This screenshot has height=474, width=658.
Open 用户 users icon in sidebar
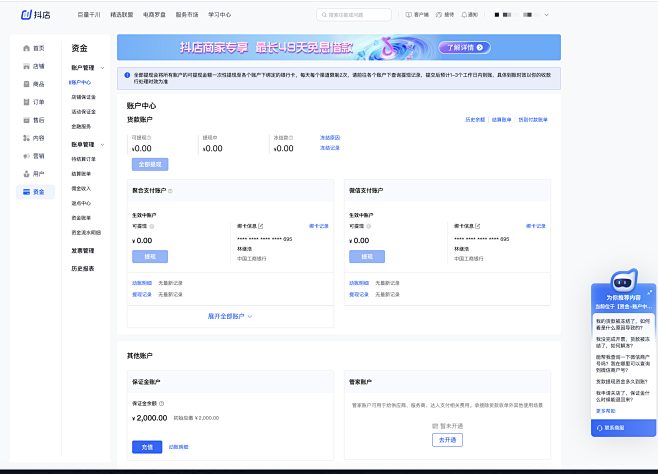tap(26, 174)
